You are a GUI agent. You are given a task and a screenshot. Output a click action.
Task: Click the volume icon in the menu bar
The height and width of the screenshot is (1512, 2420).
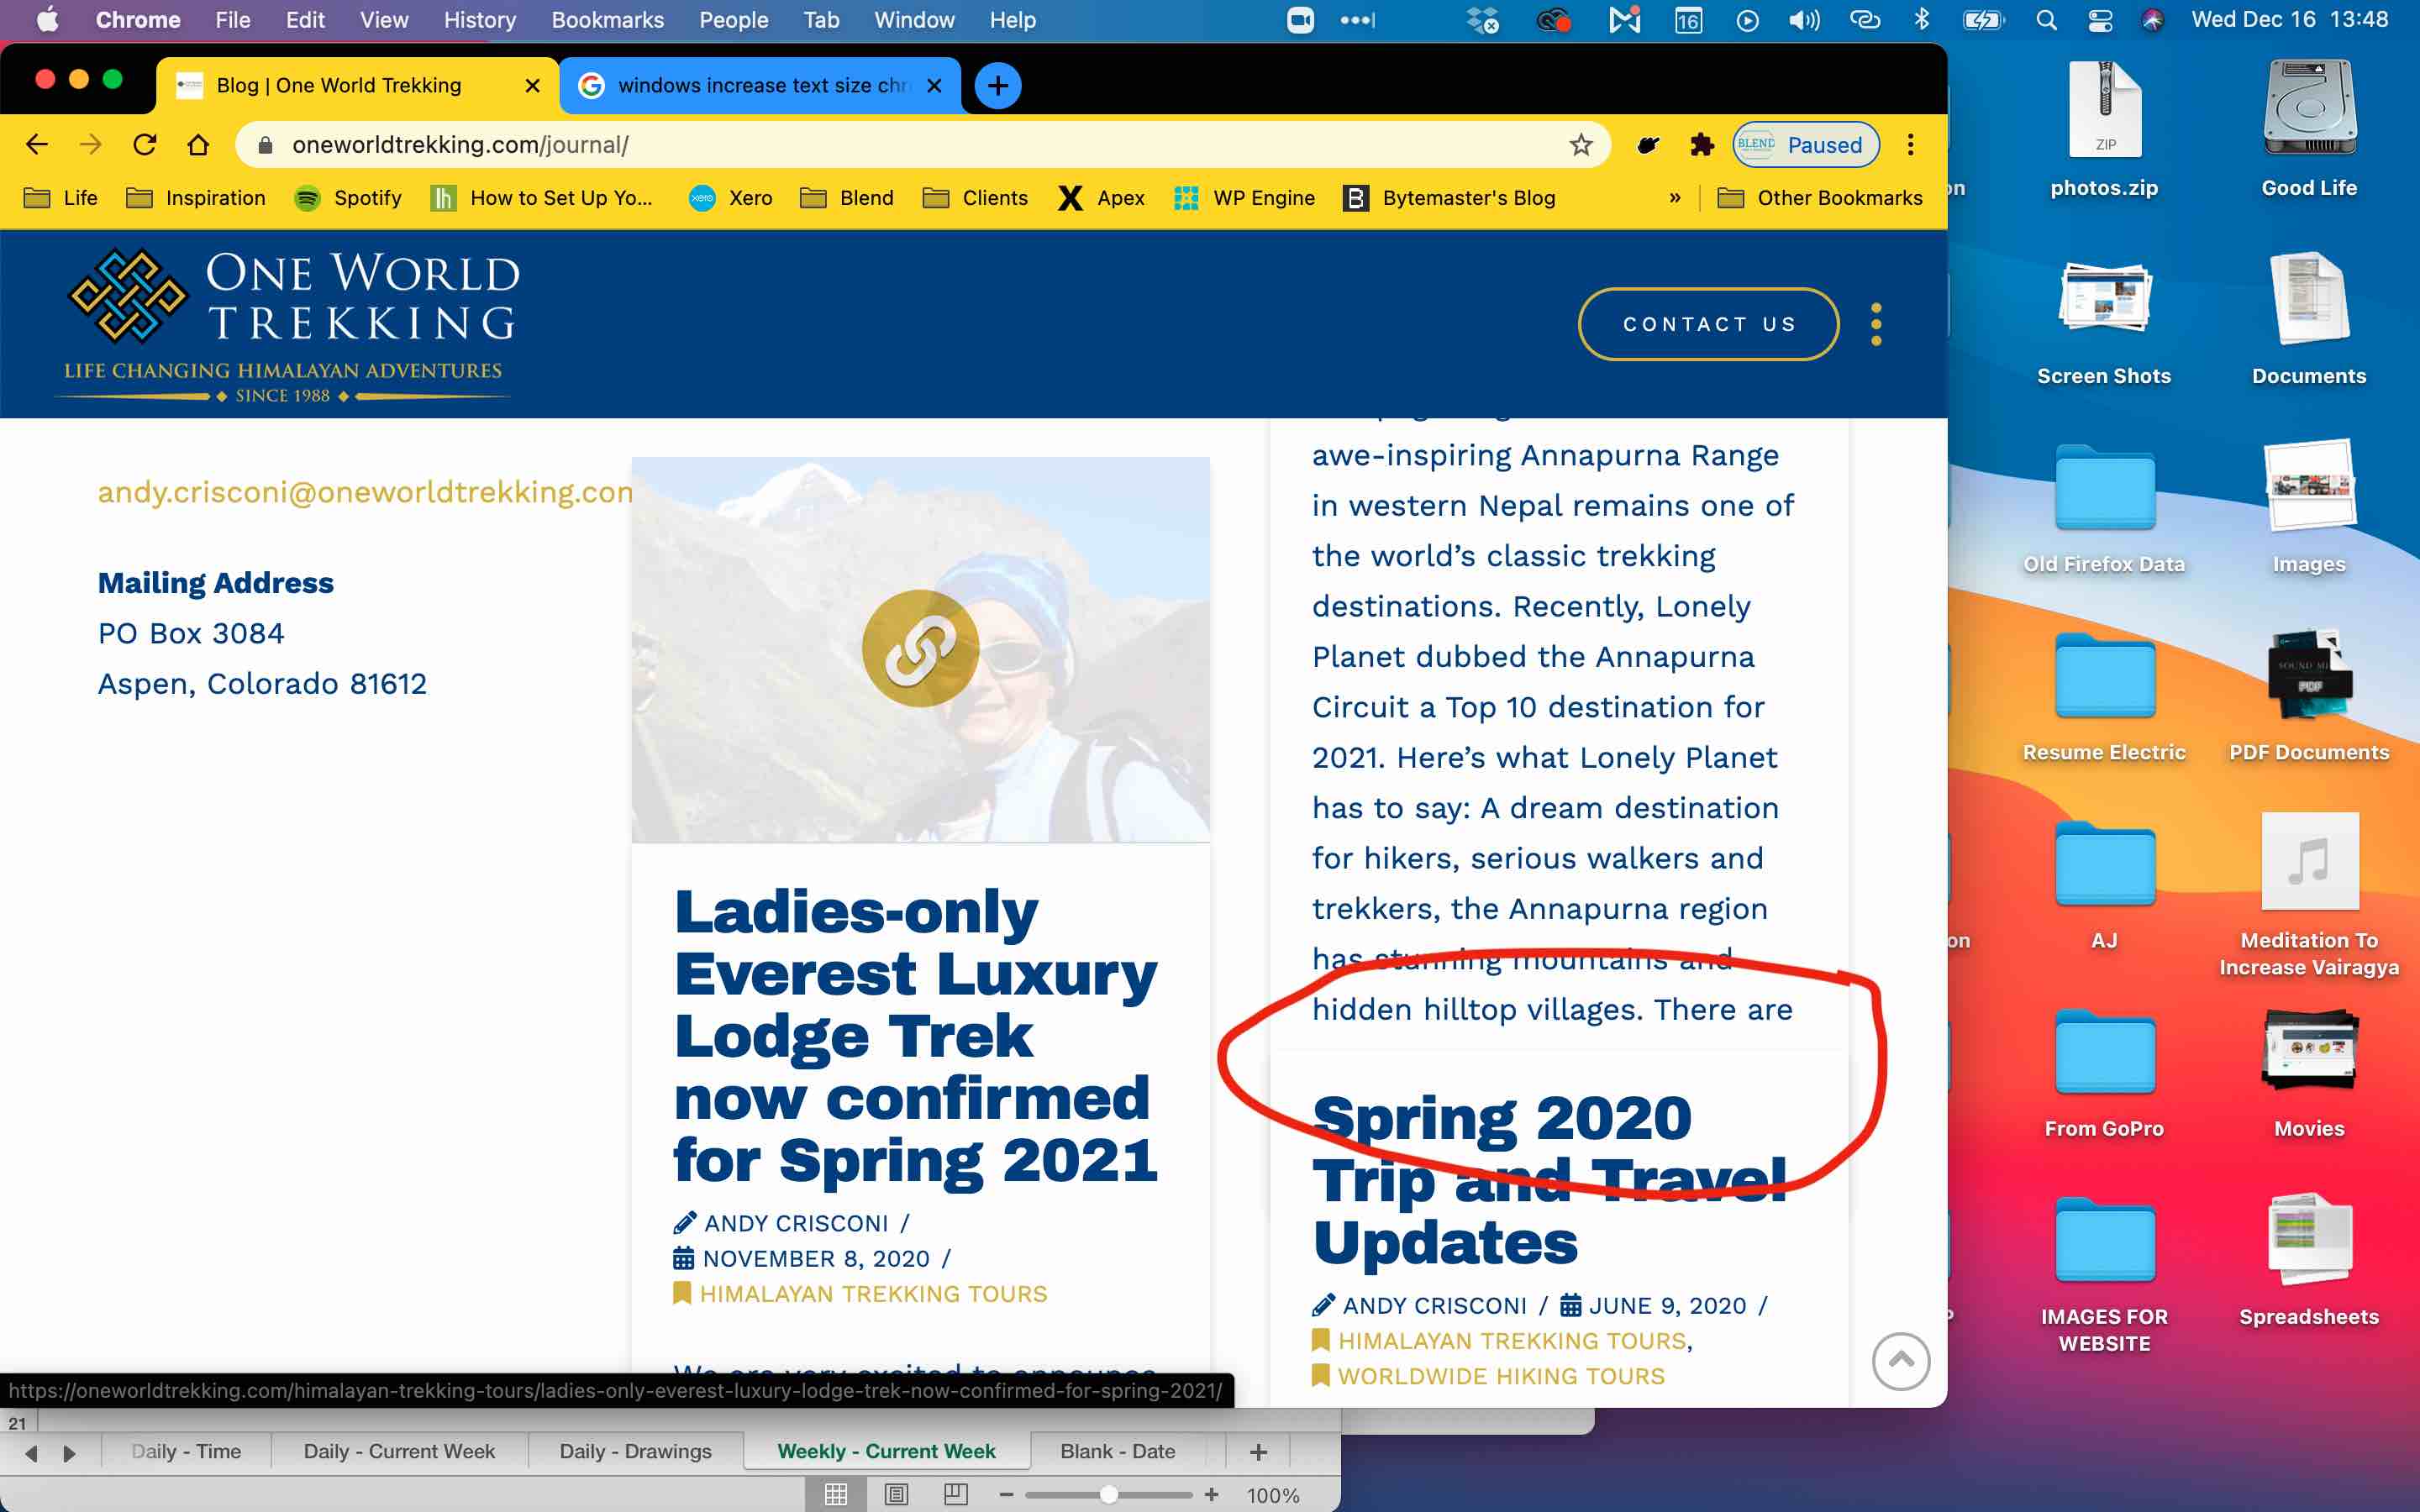click(1804, 20)
